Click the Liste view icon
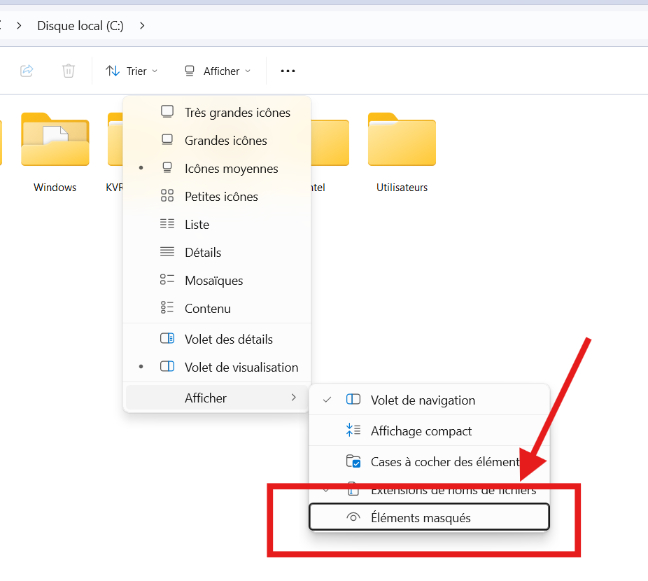The height and width of the screenshot is (581, 648). click(167, 224)
